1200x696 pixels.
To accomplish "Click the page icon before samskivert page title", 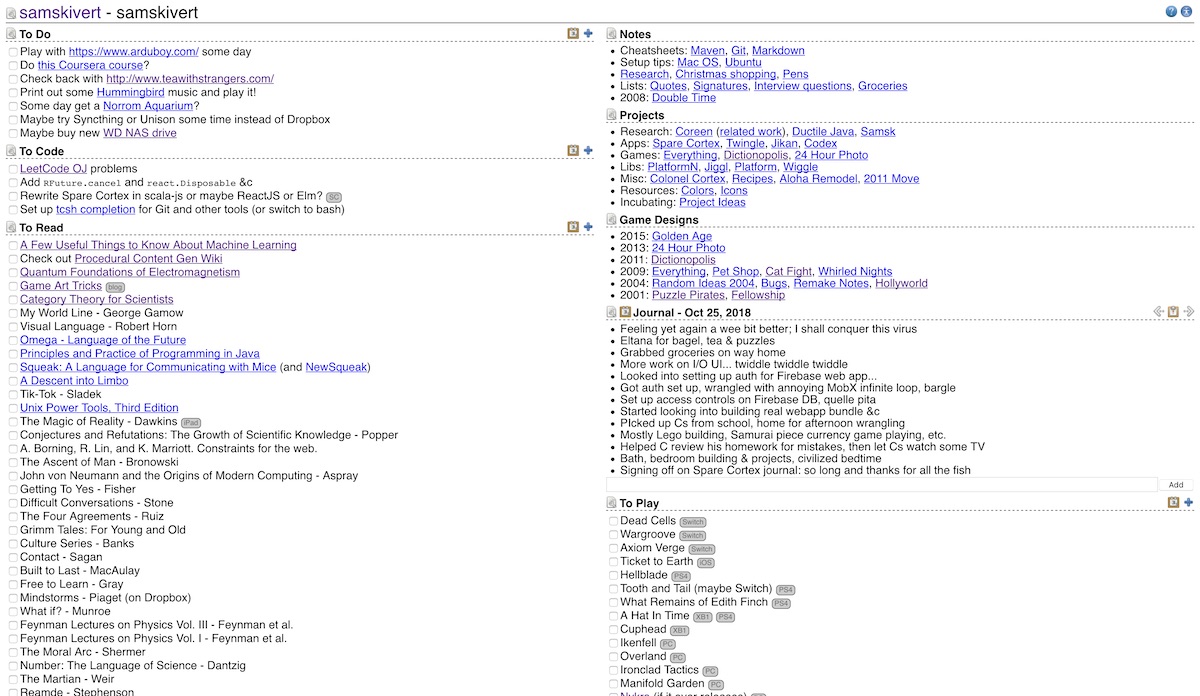I will point(10,13).
